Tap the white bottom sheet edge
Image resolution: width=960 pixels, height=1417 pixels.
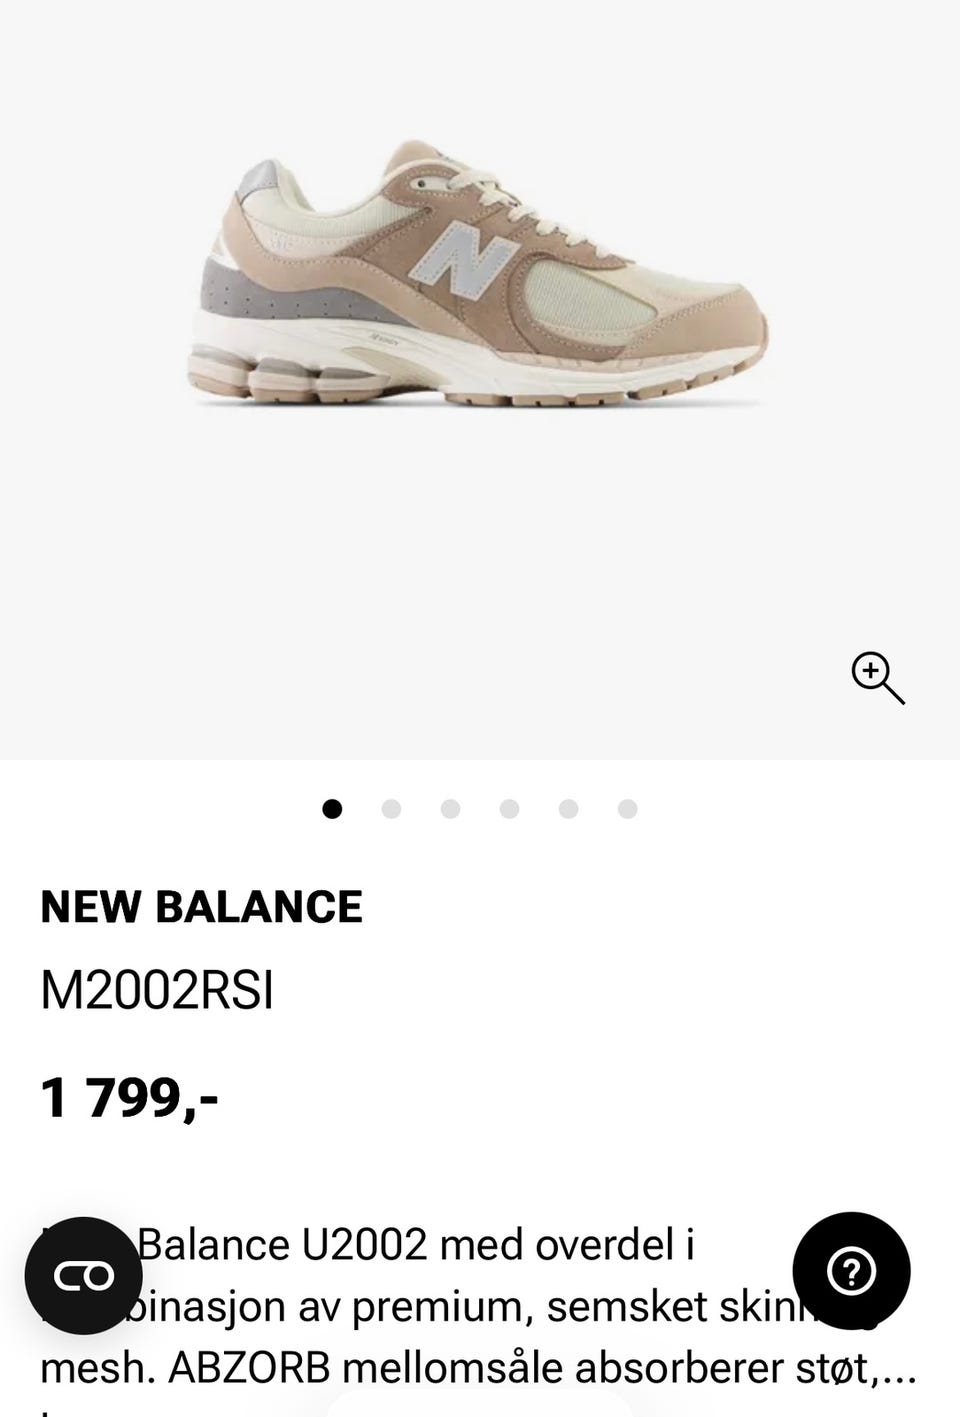[480, 1404]
